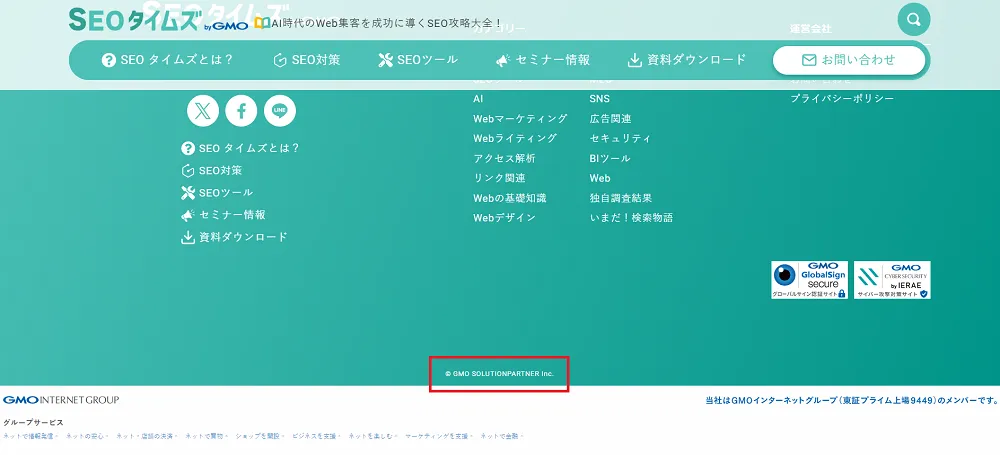This screenshot has width=1000, height=455.
Task: Open the アクセス解析 category link
Action: pyautogui.click(x=504, y=158)
